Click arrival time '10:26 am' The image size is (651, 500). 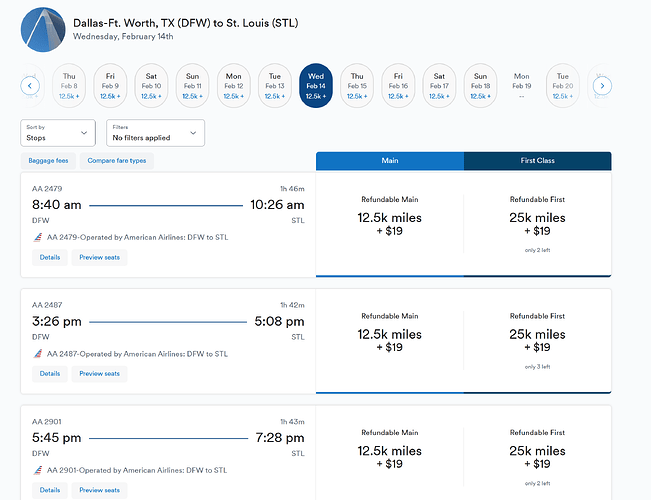277,205
